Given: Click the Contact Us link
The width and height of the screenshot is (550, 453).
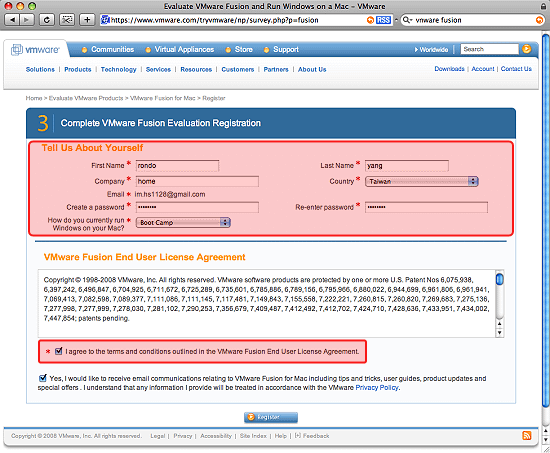Looking at the screenshot, I should (x=516, y=69).
